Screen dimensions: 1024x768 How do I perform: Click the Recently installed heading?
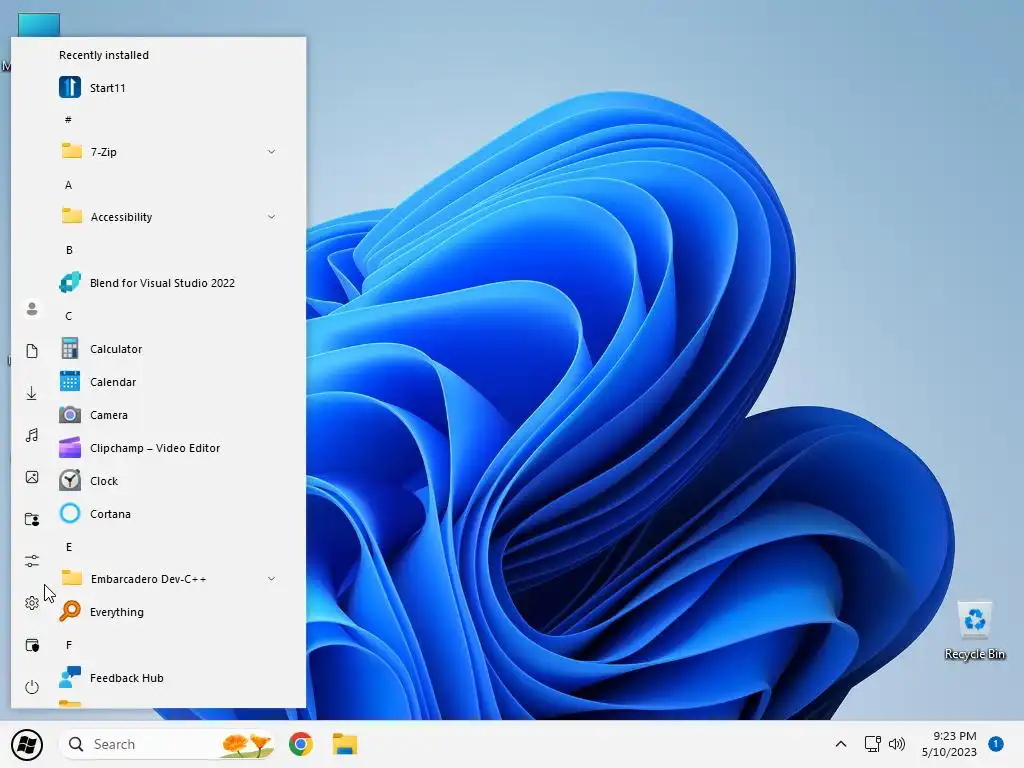pyautogui.click(x=104, y=55)
